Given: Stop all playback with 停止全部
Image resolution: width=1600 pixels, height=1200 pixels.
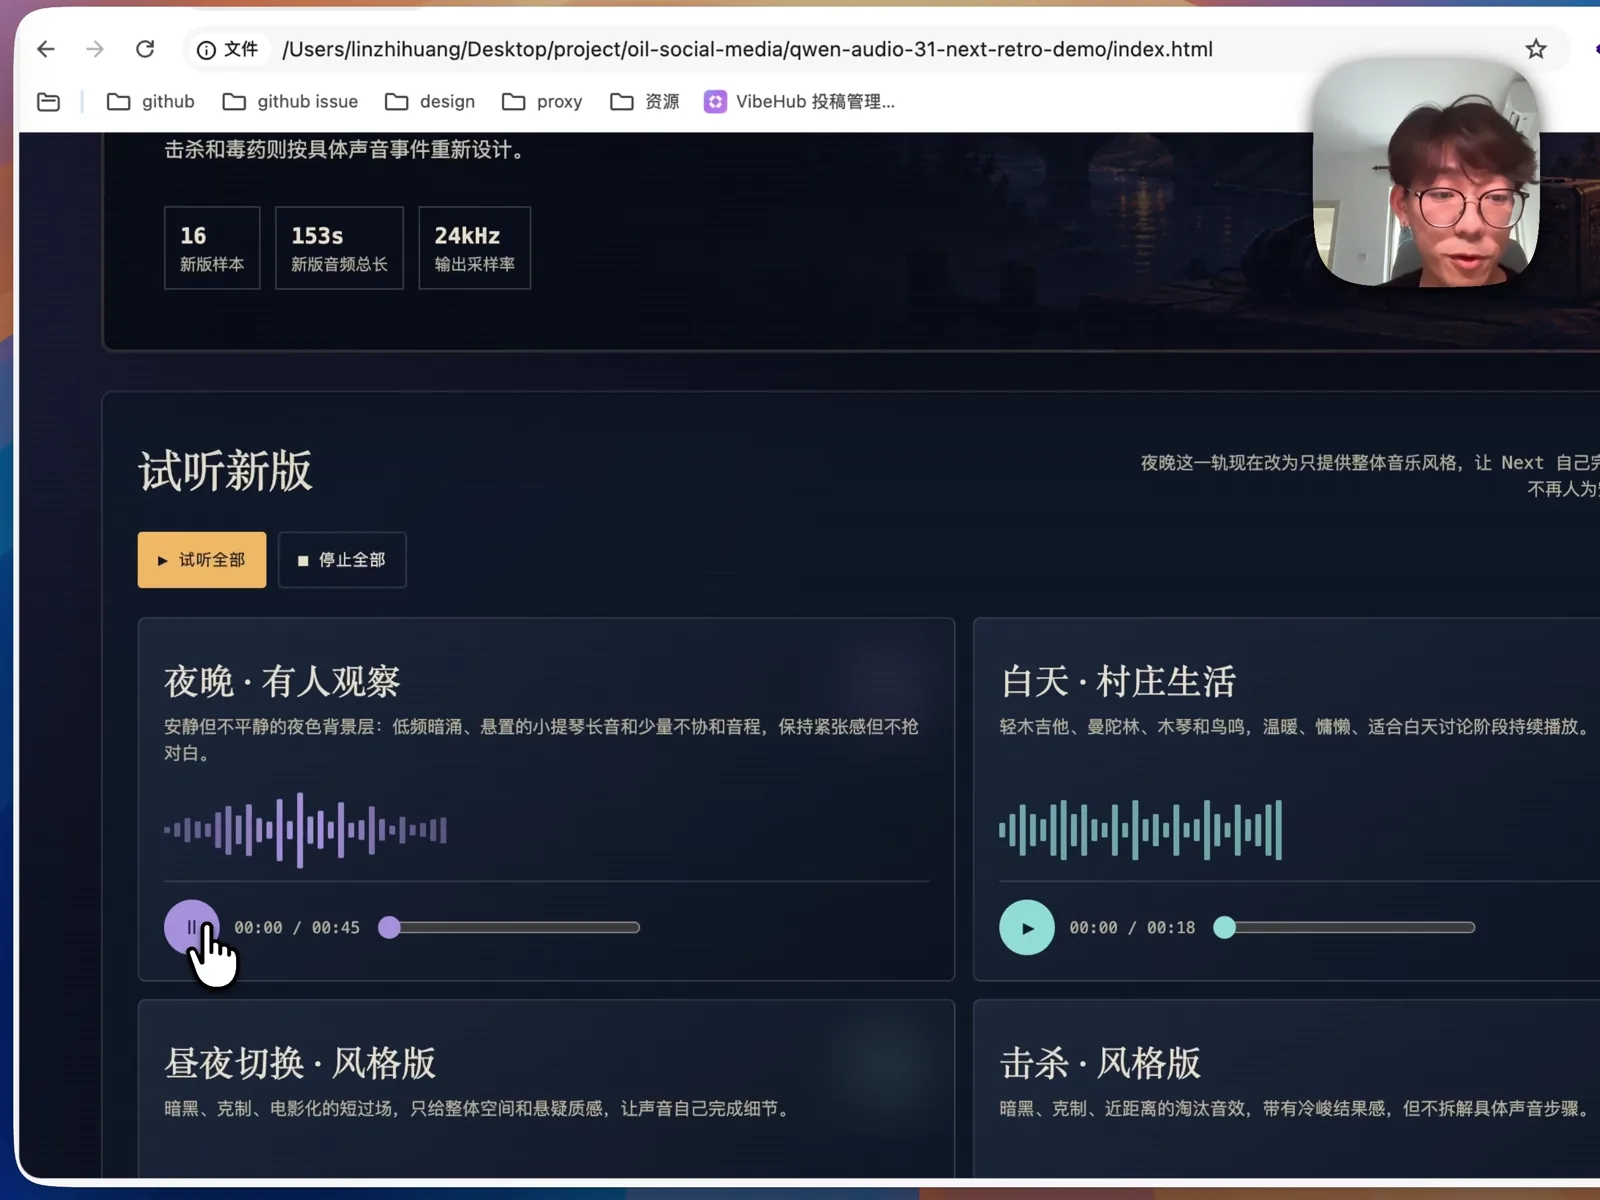Looking at the screenshot, I should [x=342, y=560].
